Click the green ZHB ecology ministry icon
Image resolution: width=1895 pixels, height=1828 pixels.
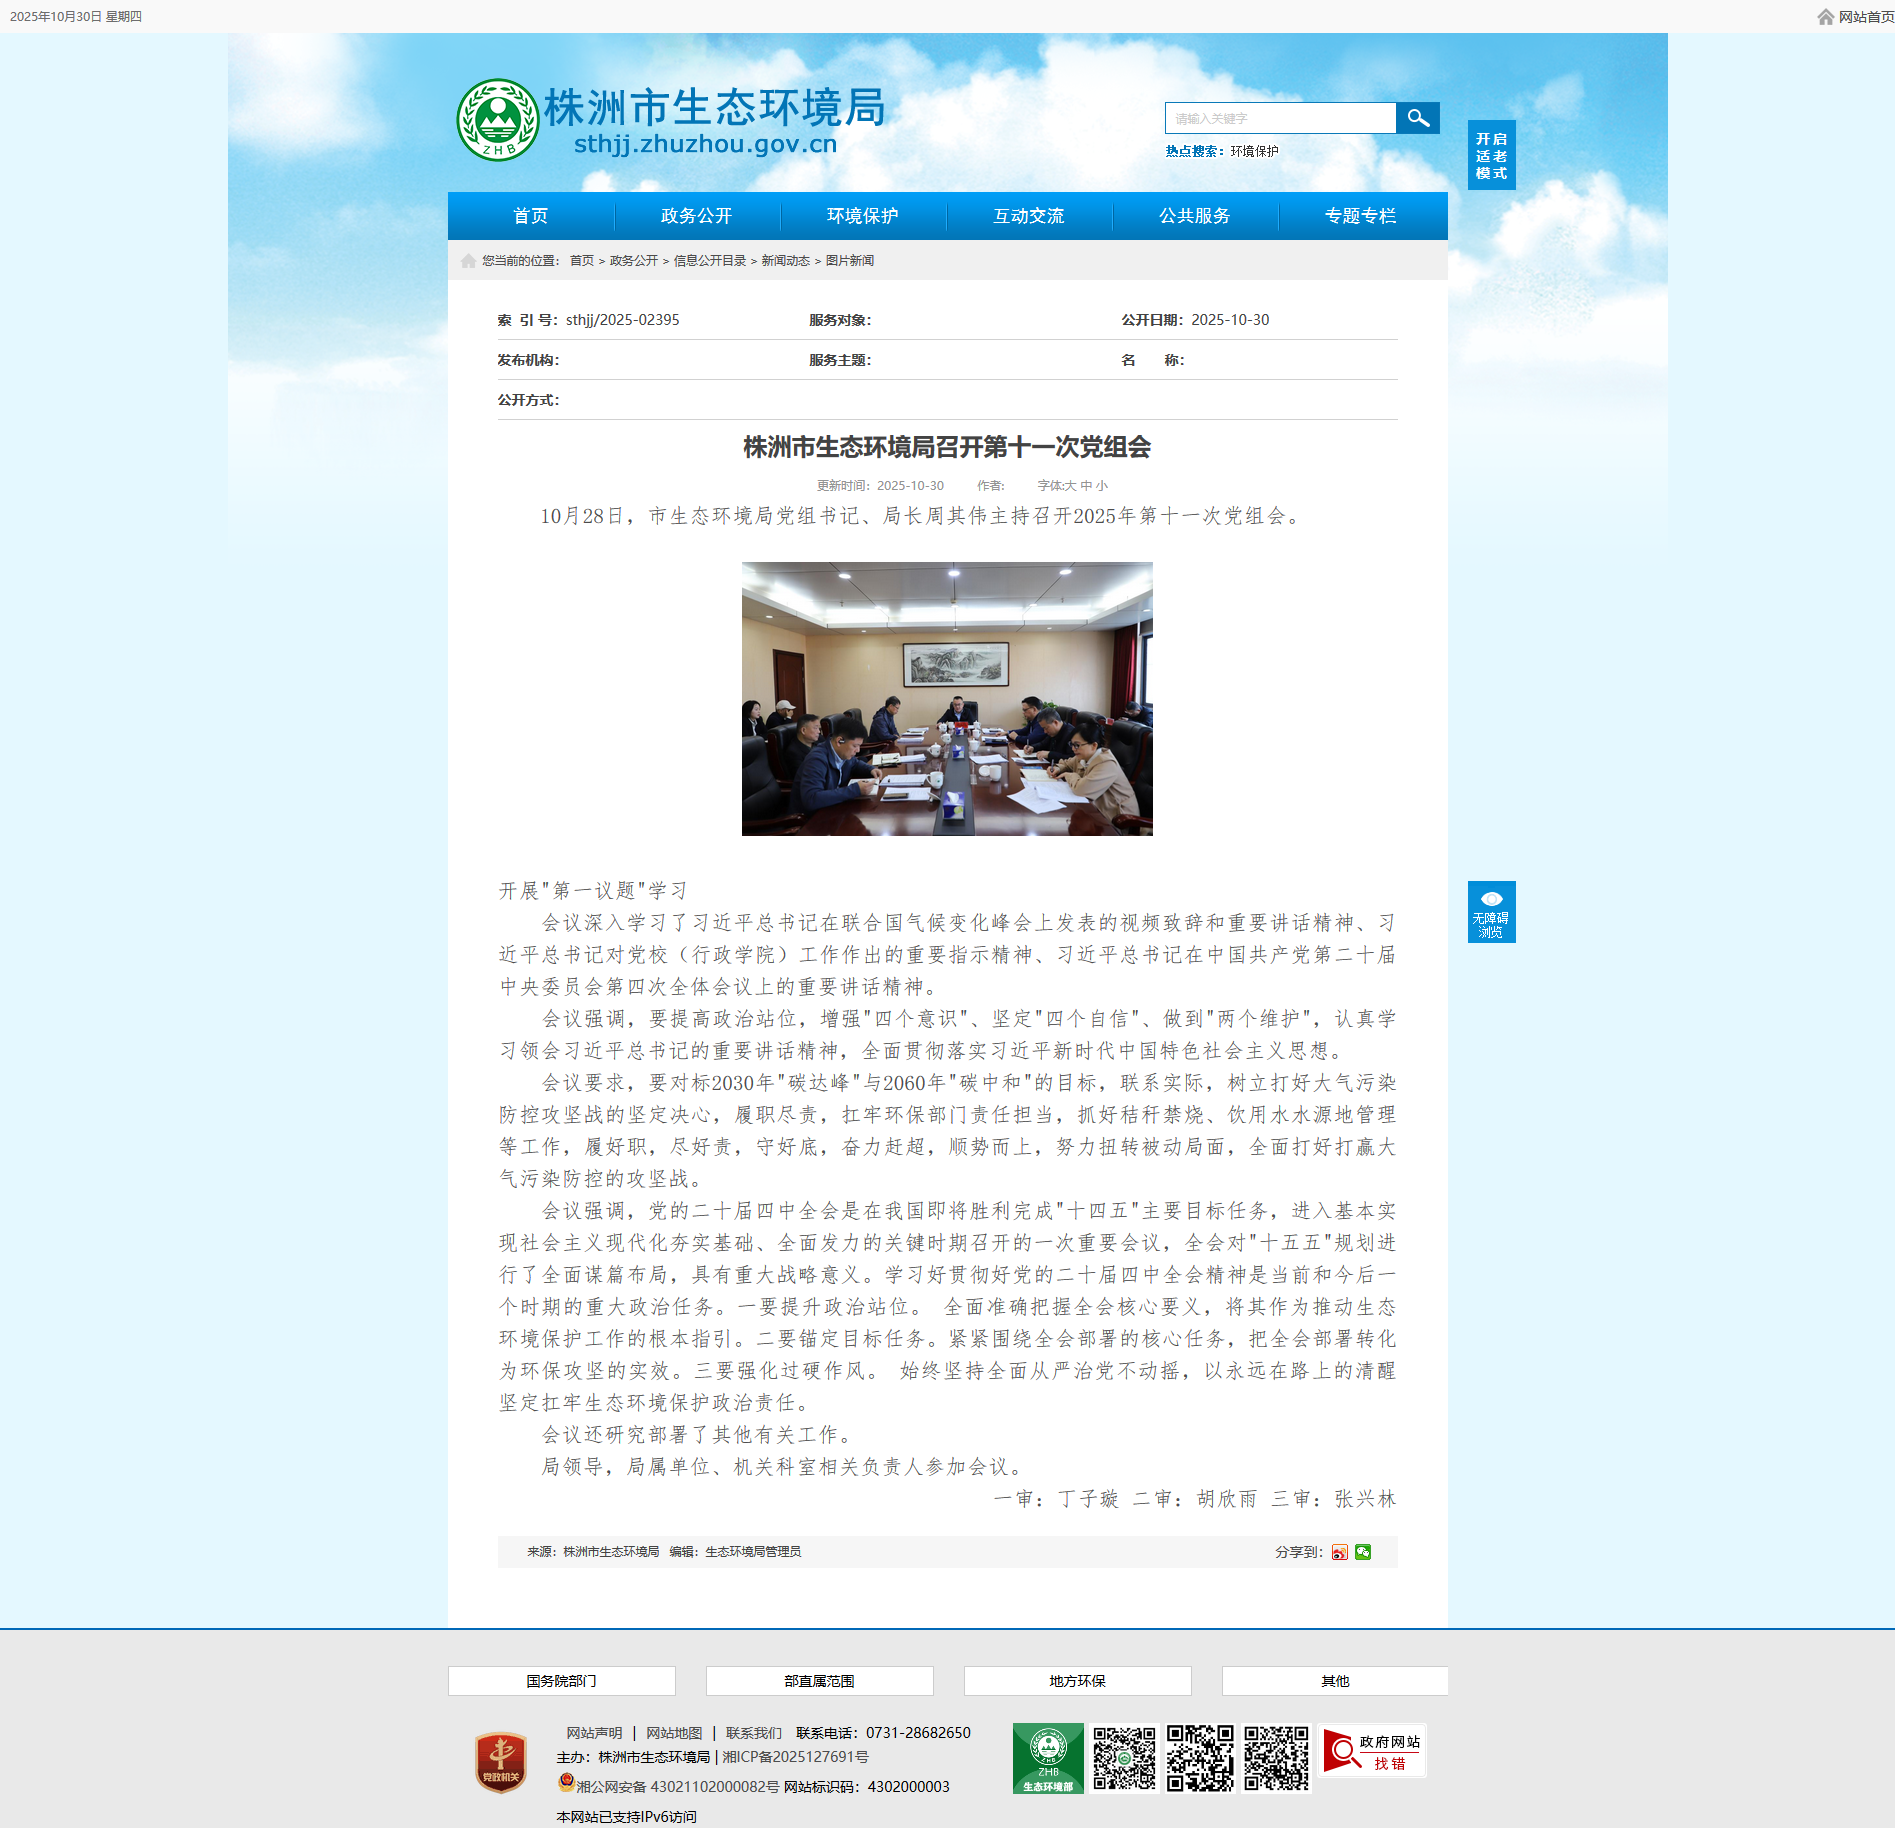(1047, 1758)
